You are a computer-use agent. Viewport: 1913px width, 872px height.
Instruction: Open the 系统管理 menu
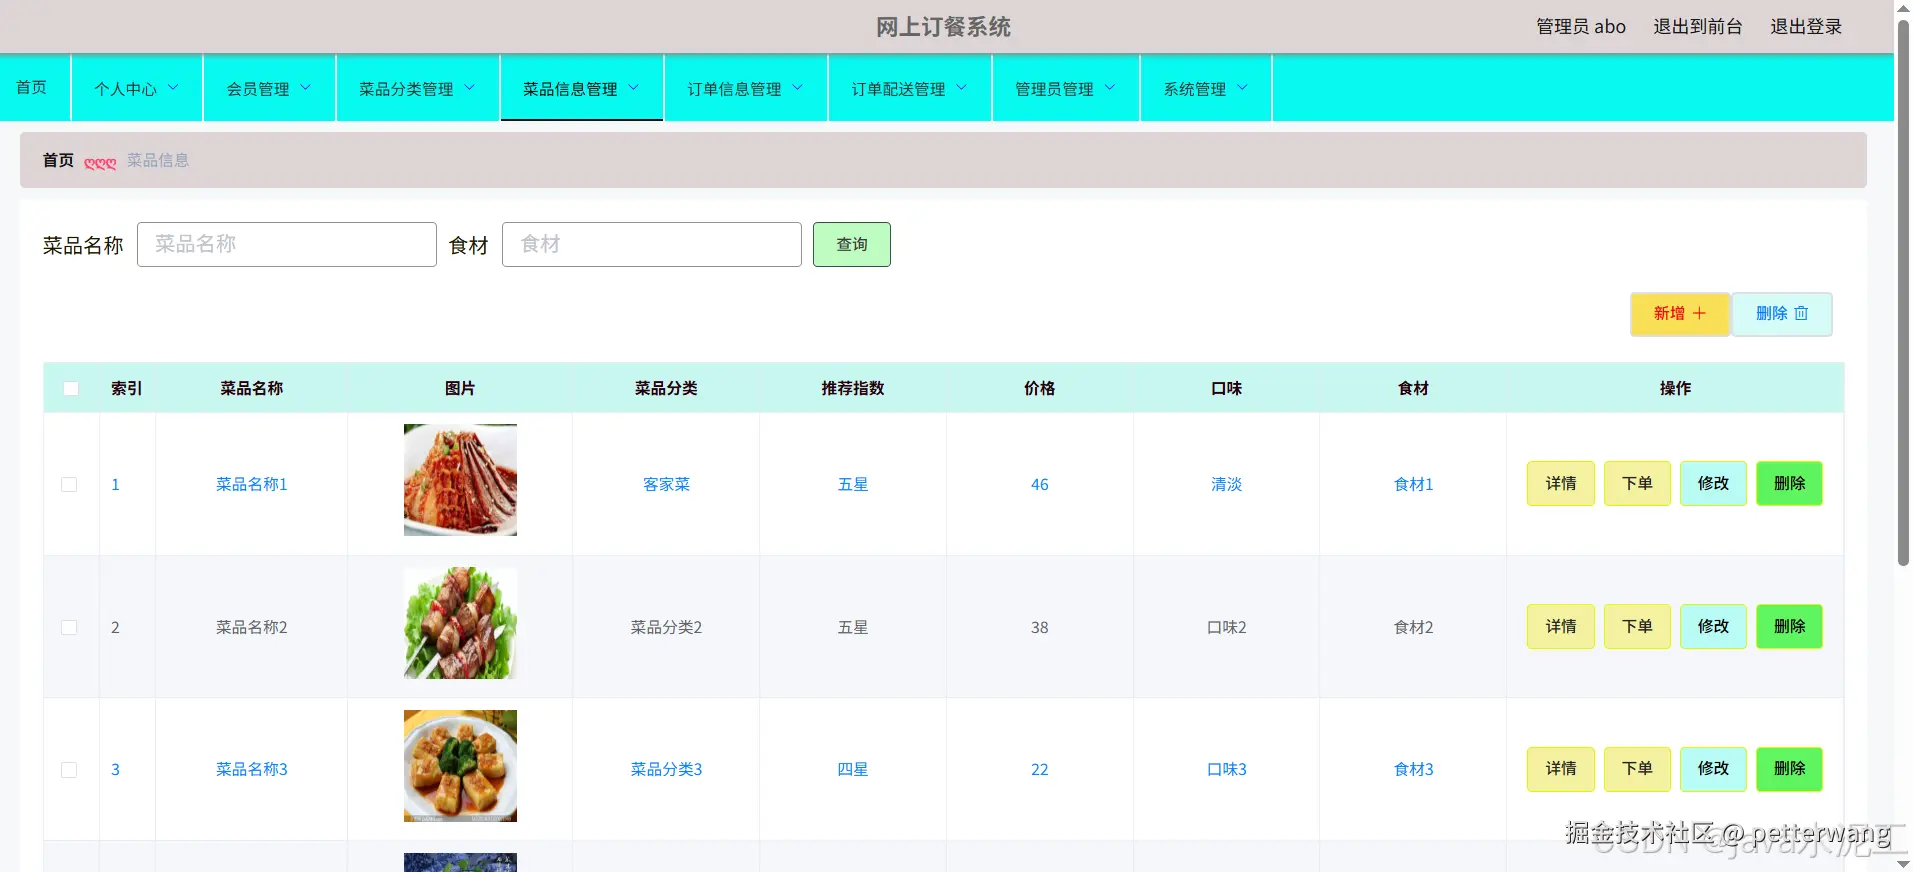1206,88
